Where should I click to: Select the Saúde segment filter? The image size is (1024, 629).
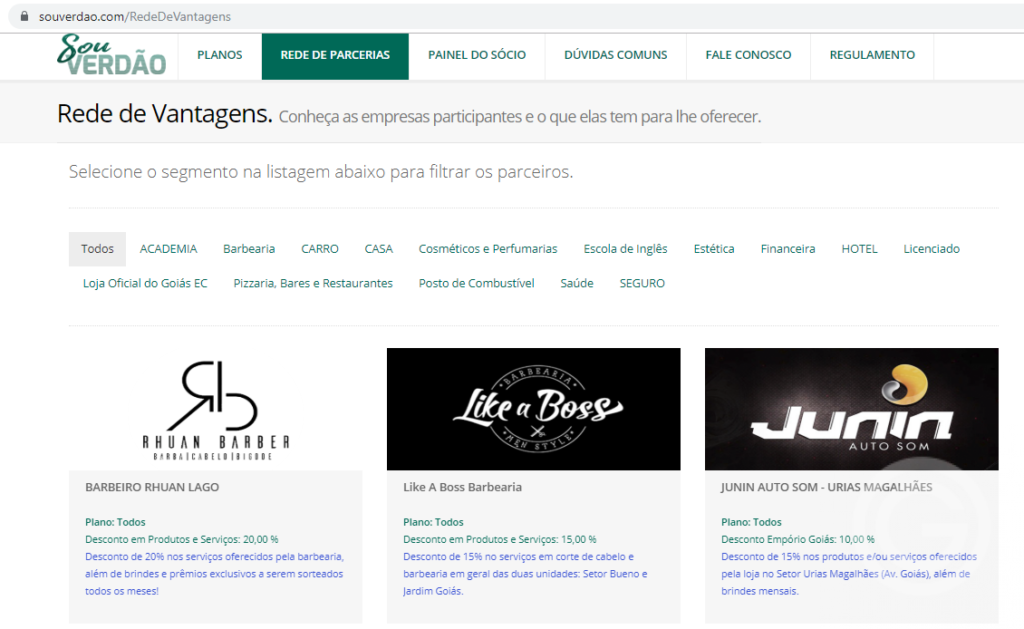(x=577, y=283)
